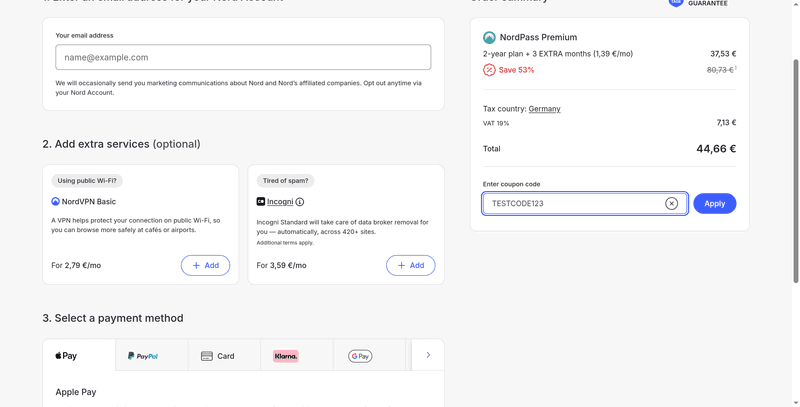The height and width of the screenshot is (407, 800).
Task: Select the PayPal payment tab
Action: click(x=152, y=355)
